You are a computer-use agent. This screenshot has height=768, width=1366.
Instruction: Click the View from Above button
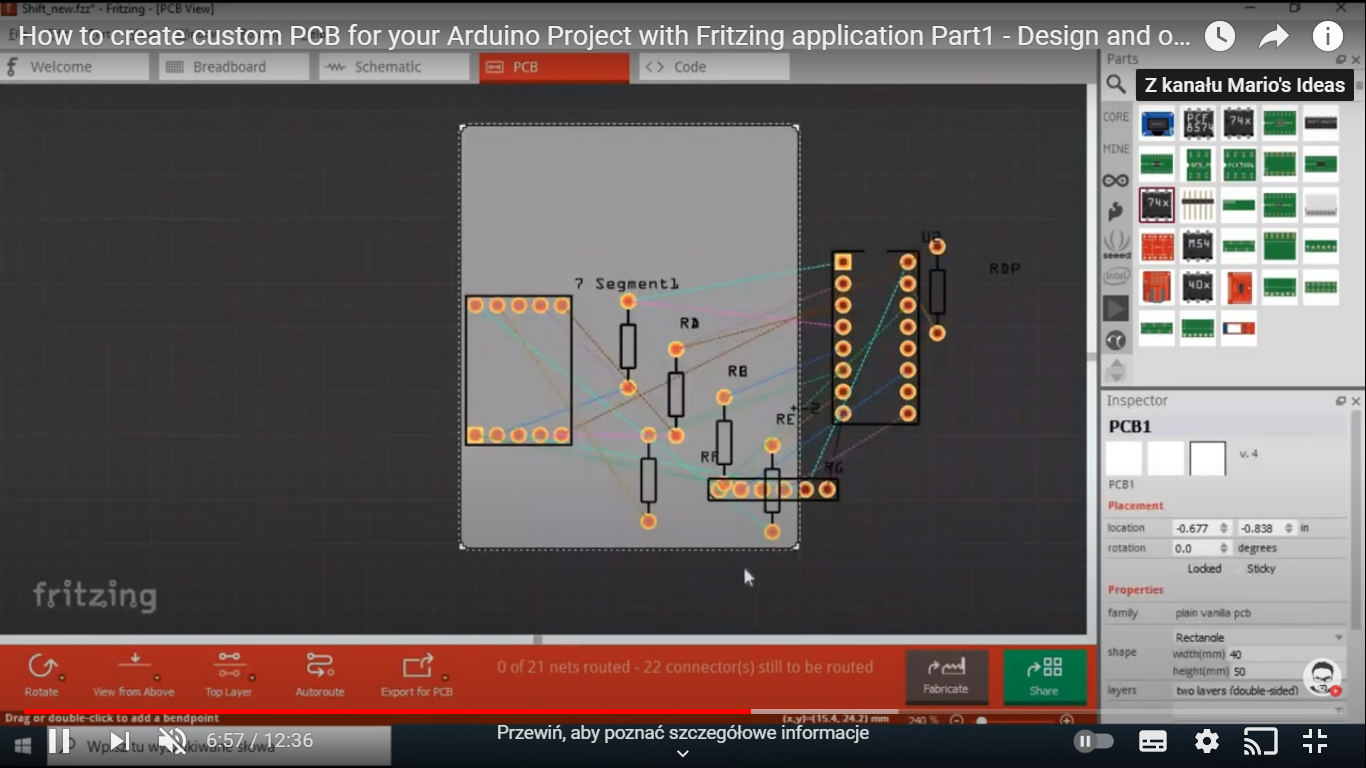133,674
